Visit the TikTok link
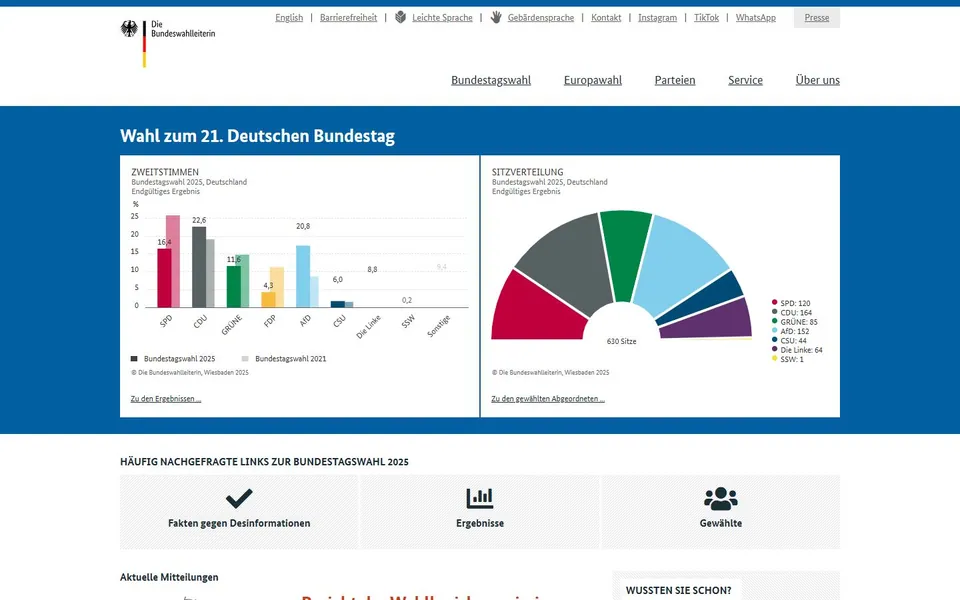 [x=707, y=18]
